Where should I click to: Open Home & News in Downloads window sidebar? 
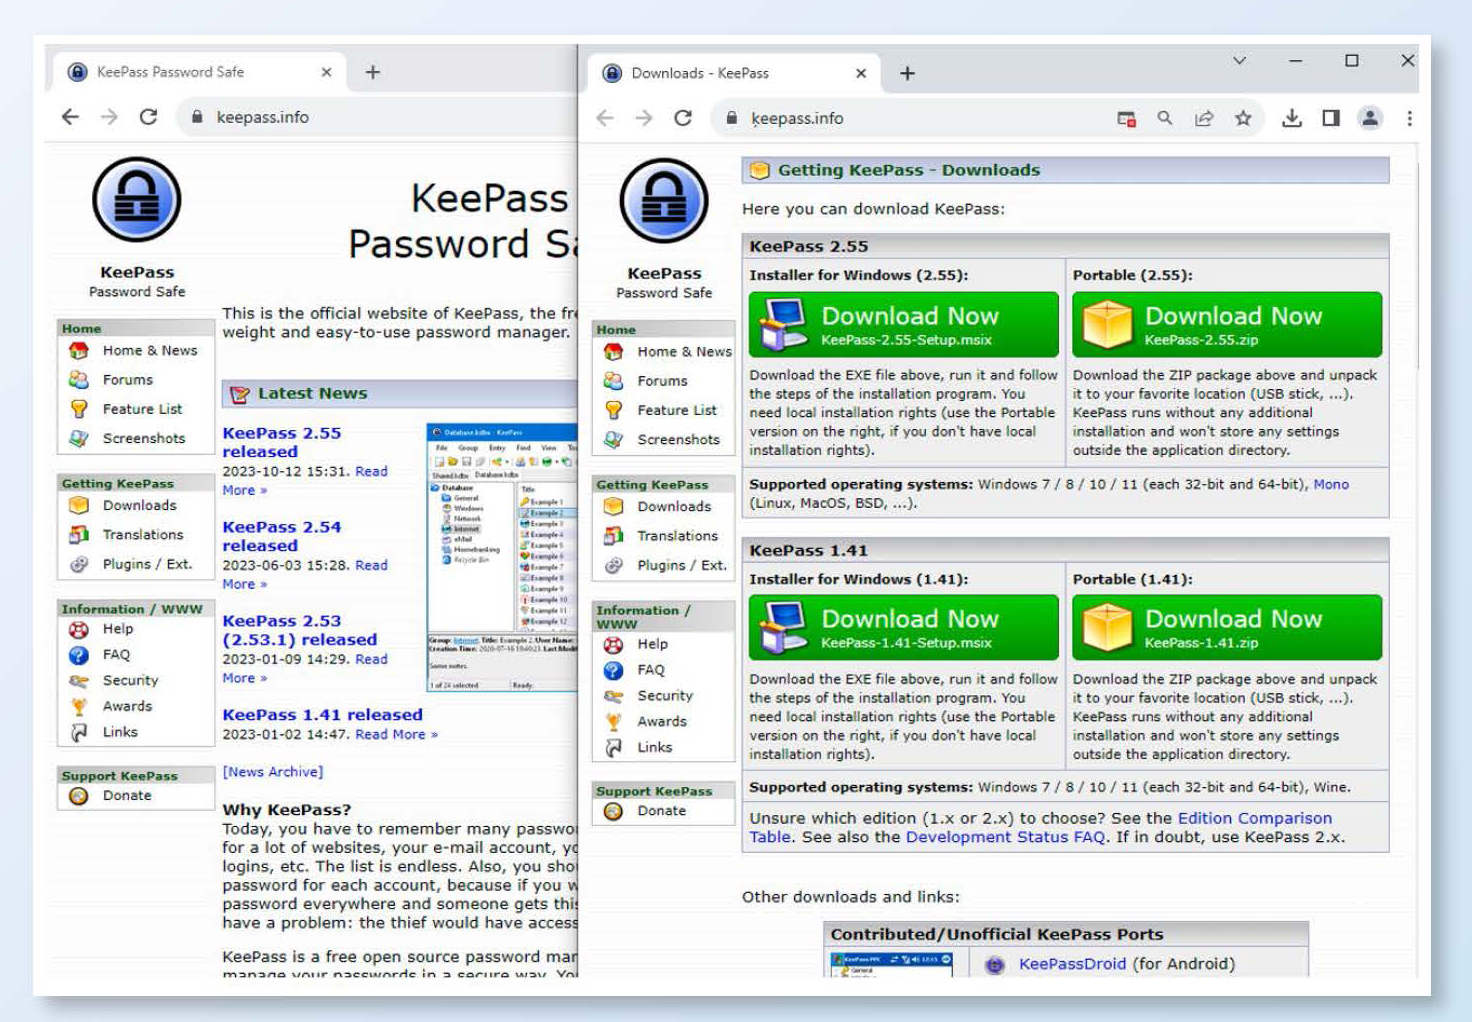(x=684, y=352)
